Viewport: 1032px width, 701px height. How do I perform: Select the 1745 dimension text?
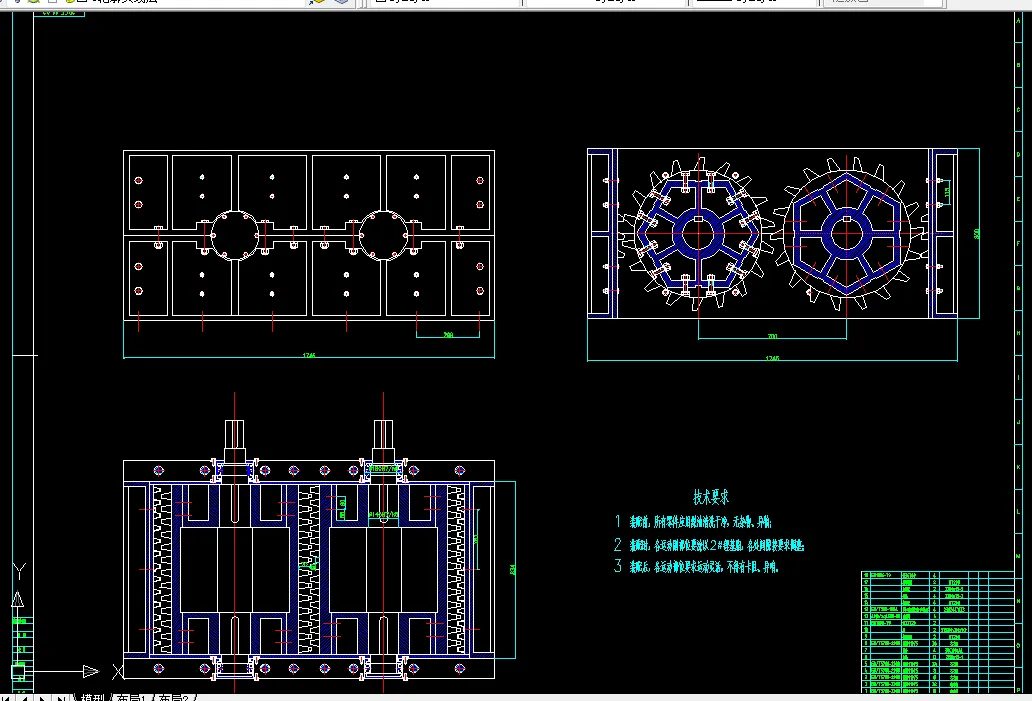click(309, 355)
